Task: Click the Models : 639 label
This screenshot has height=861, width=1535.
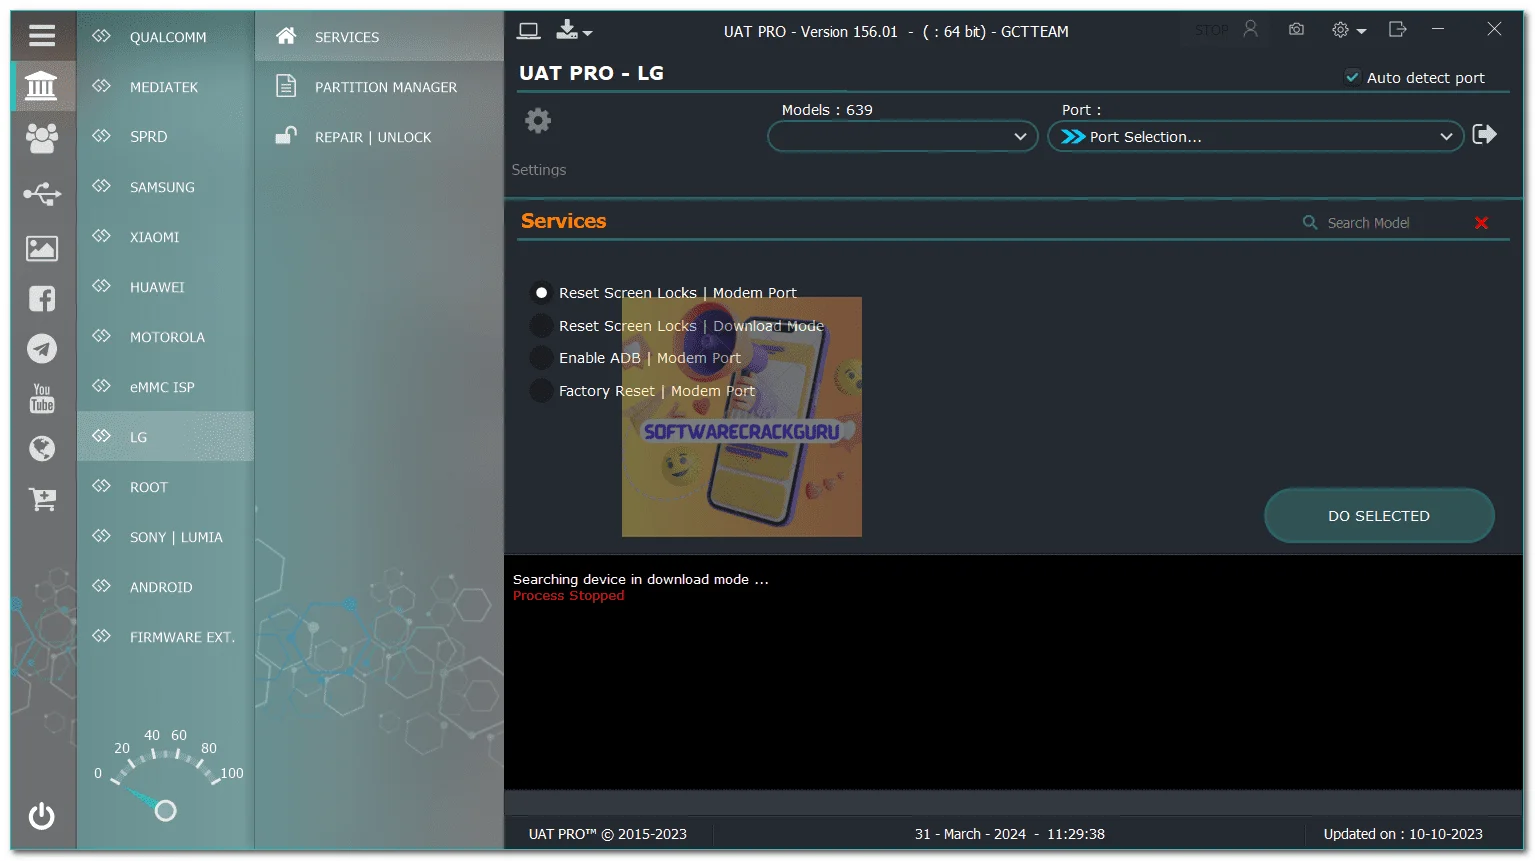Action: (827, 110)
